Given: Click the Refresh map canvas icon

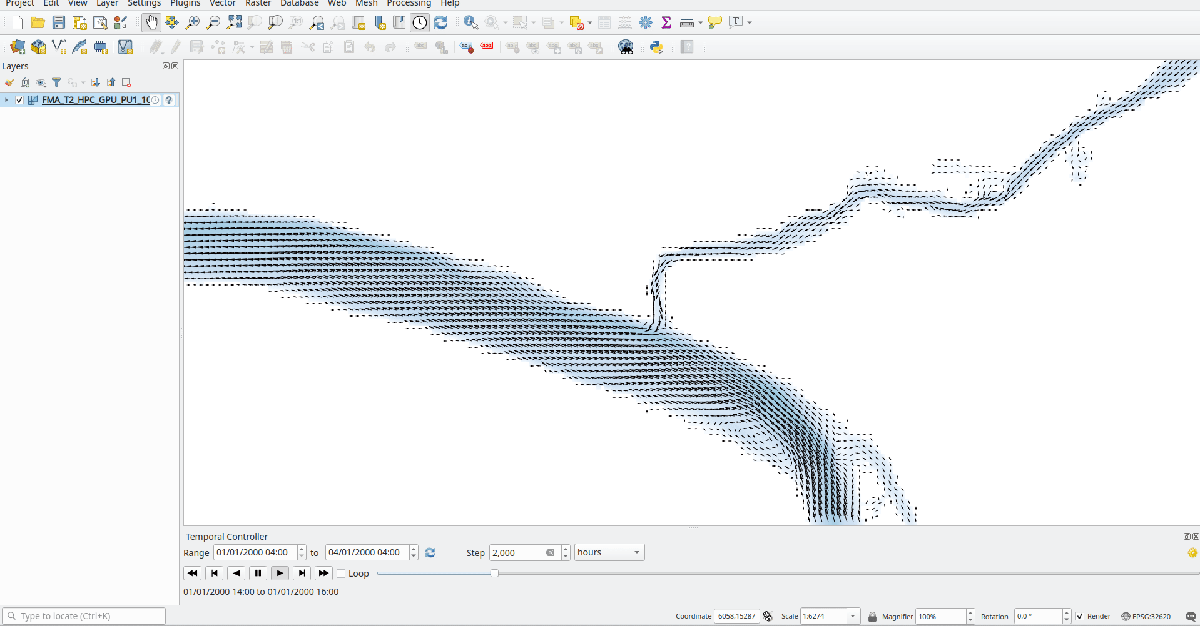Looking at the screenshot, I should coord(440,22).
